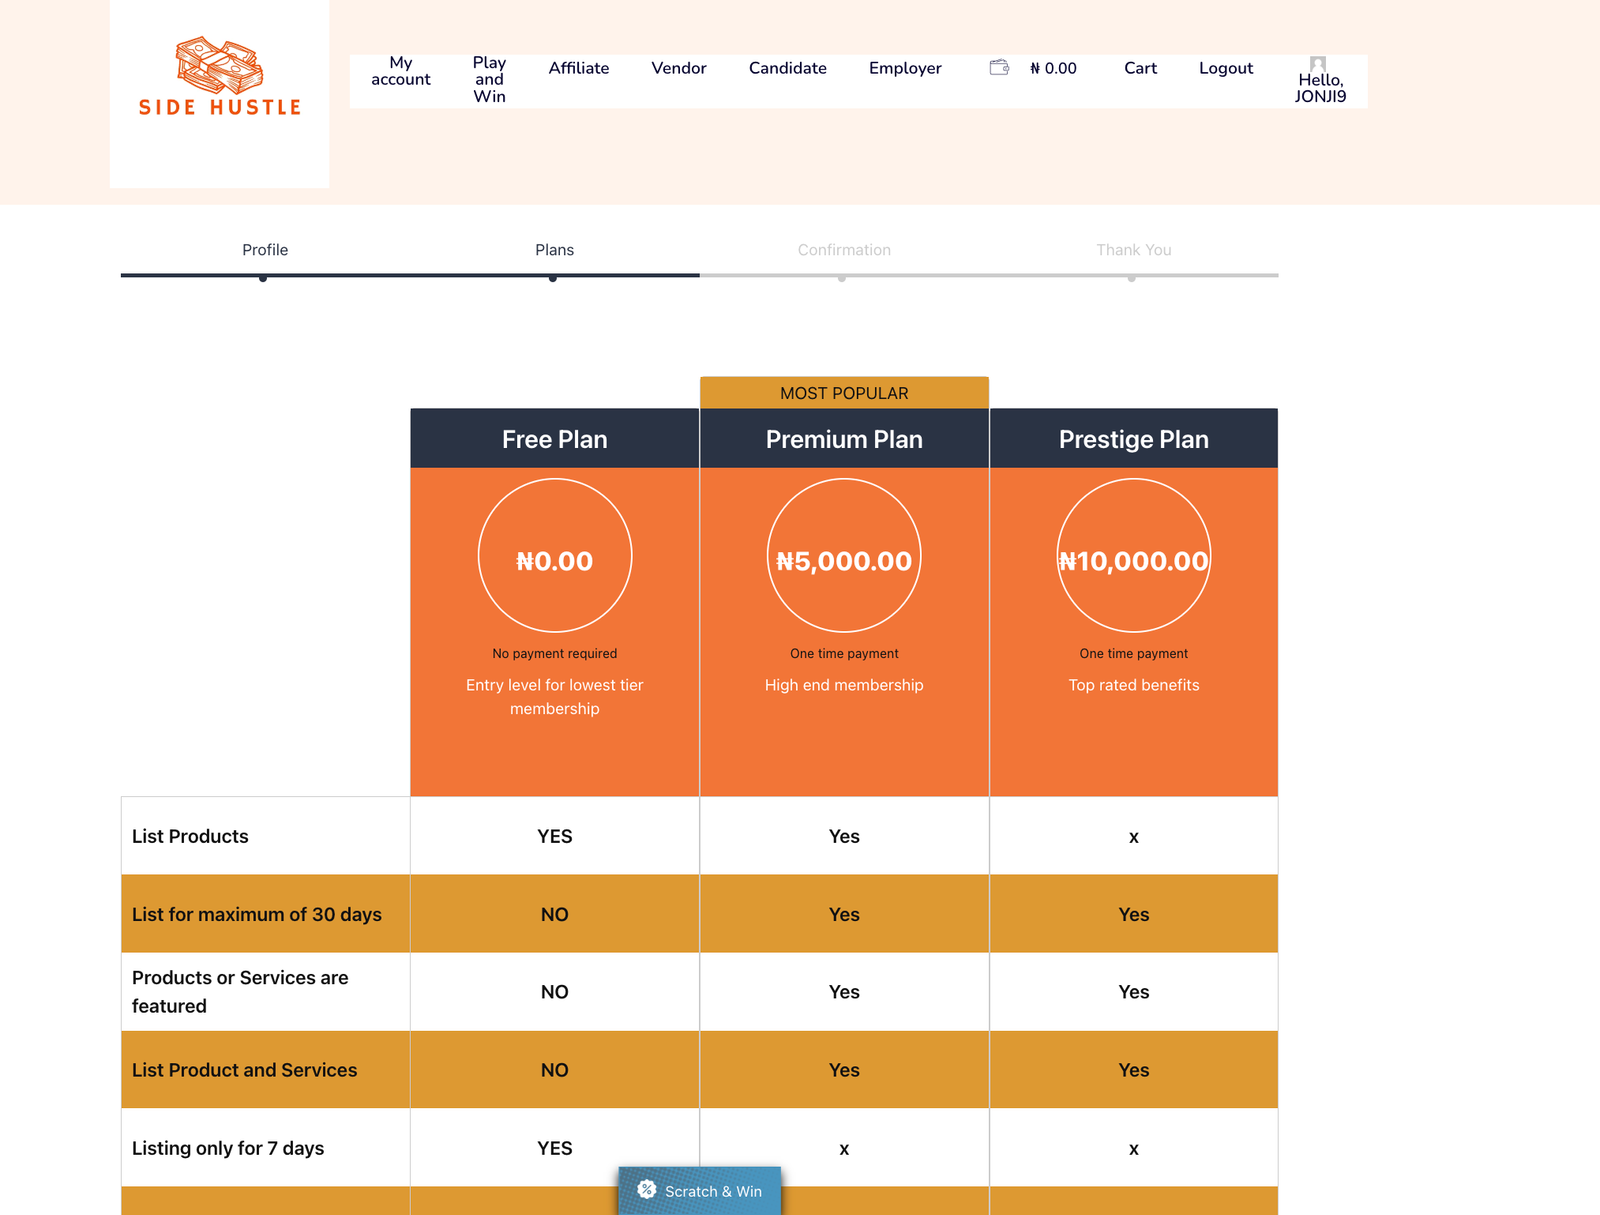Go to Play and Win page

click(x=489, y=79)
